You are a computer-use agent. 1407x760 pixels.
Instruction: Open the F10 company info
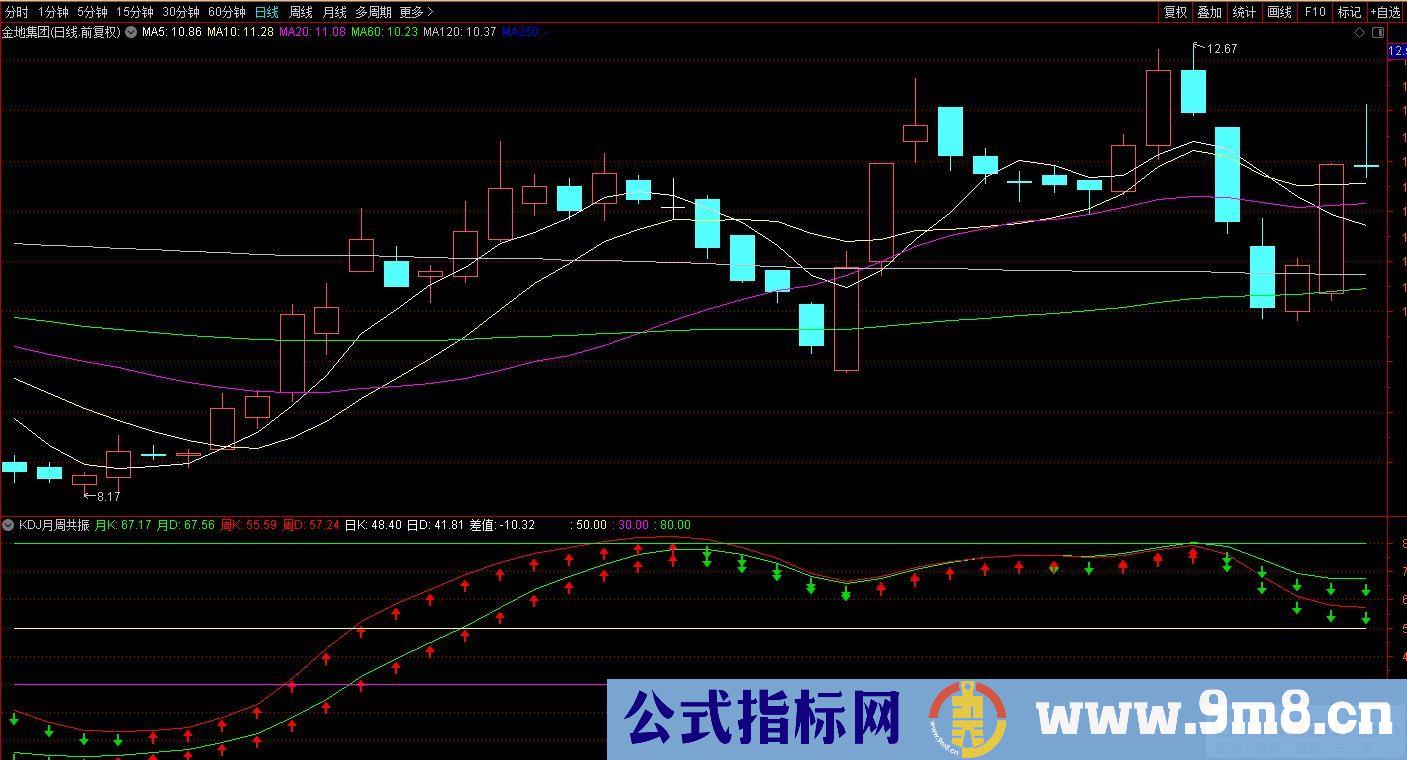point(1315,12)
